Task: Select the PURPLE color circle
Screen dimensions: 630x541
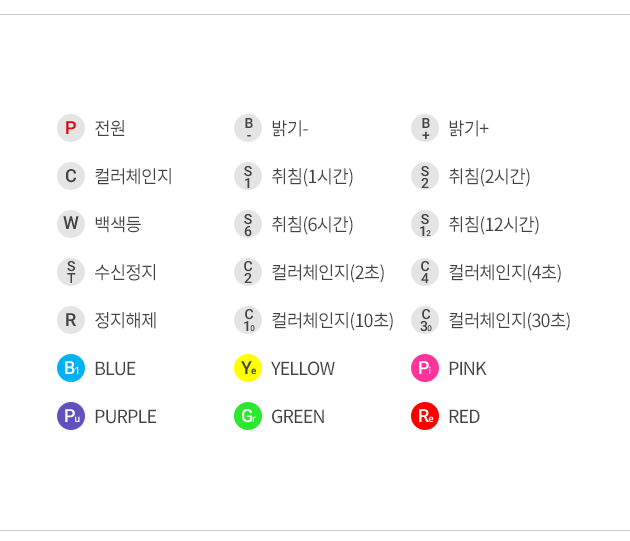Action: 71,416
